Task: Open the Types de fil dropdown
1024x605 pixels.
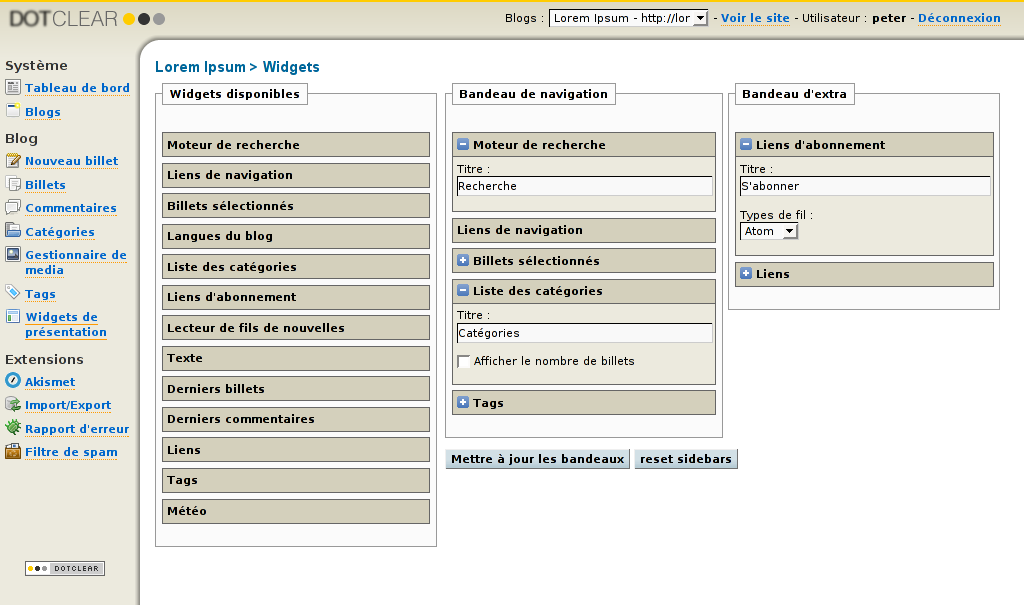Action: click(x=769, y=231)
